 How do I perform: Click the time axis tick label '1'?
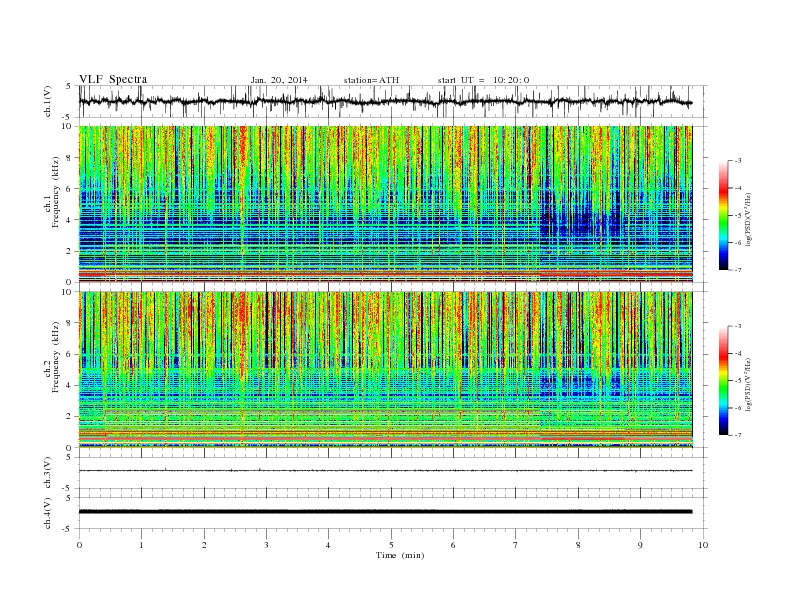click(141, 545)
